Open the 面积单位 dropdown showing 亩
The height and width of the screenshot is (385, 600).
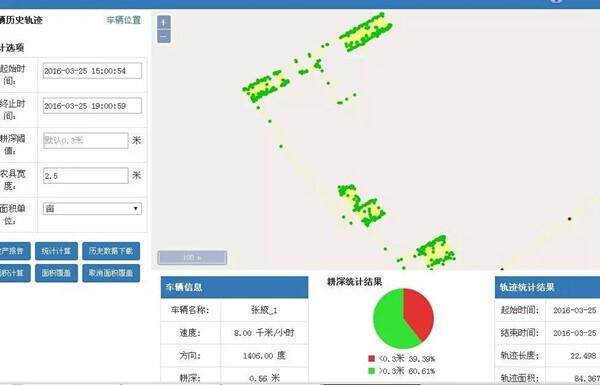(x=92, y=209)
